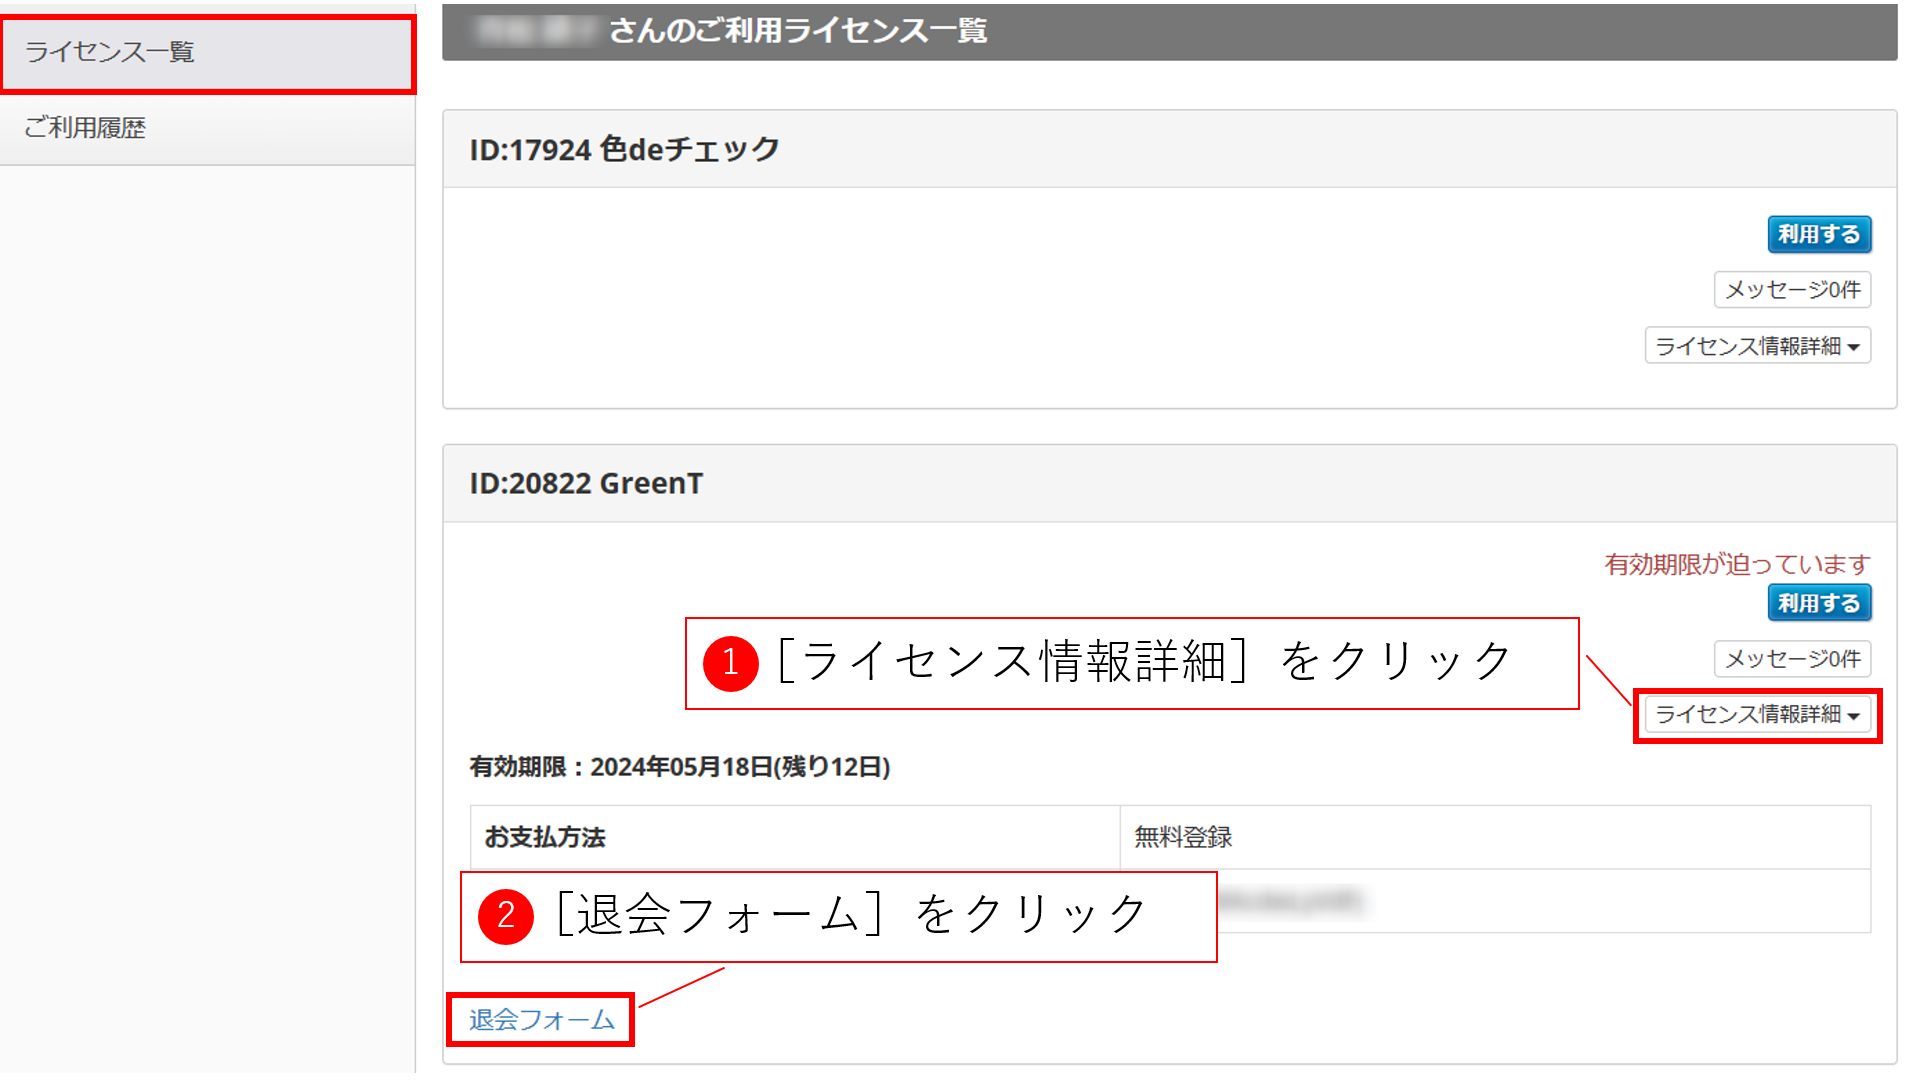Screen dimensions: 1920x1080
Task: Click 利用する button for GreenT license
Action: point(1818,604)
